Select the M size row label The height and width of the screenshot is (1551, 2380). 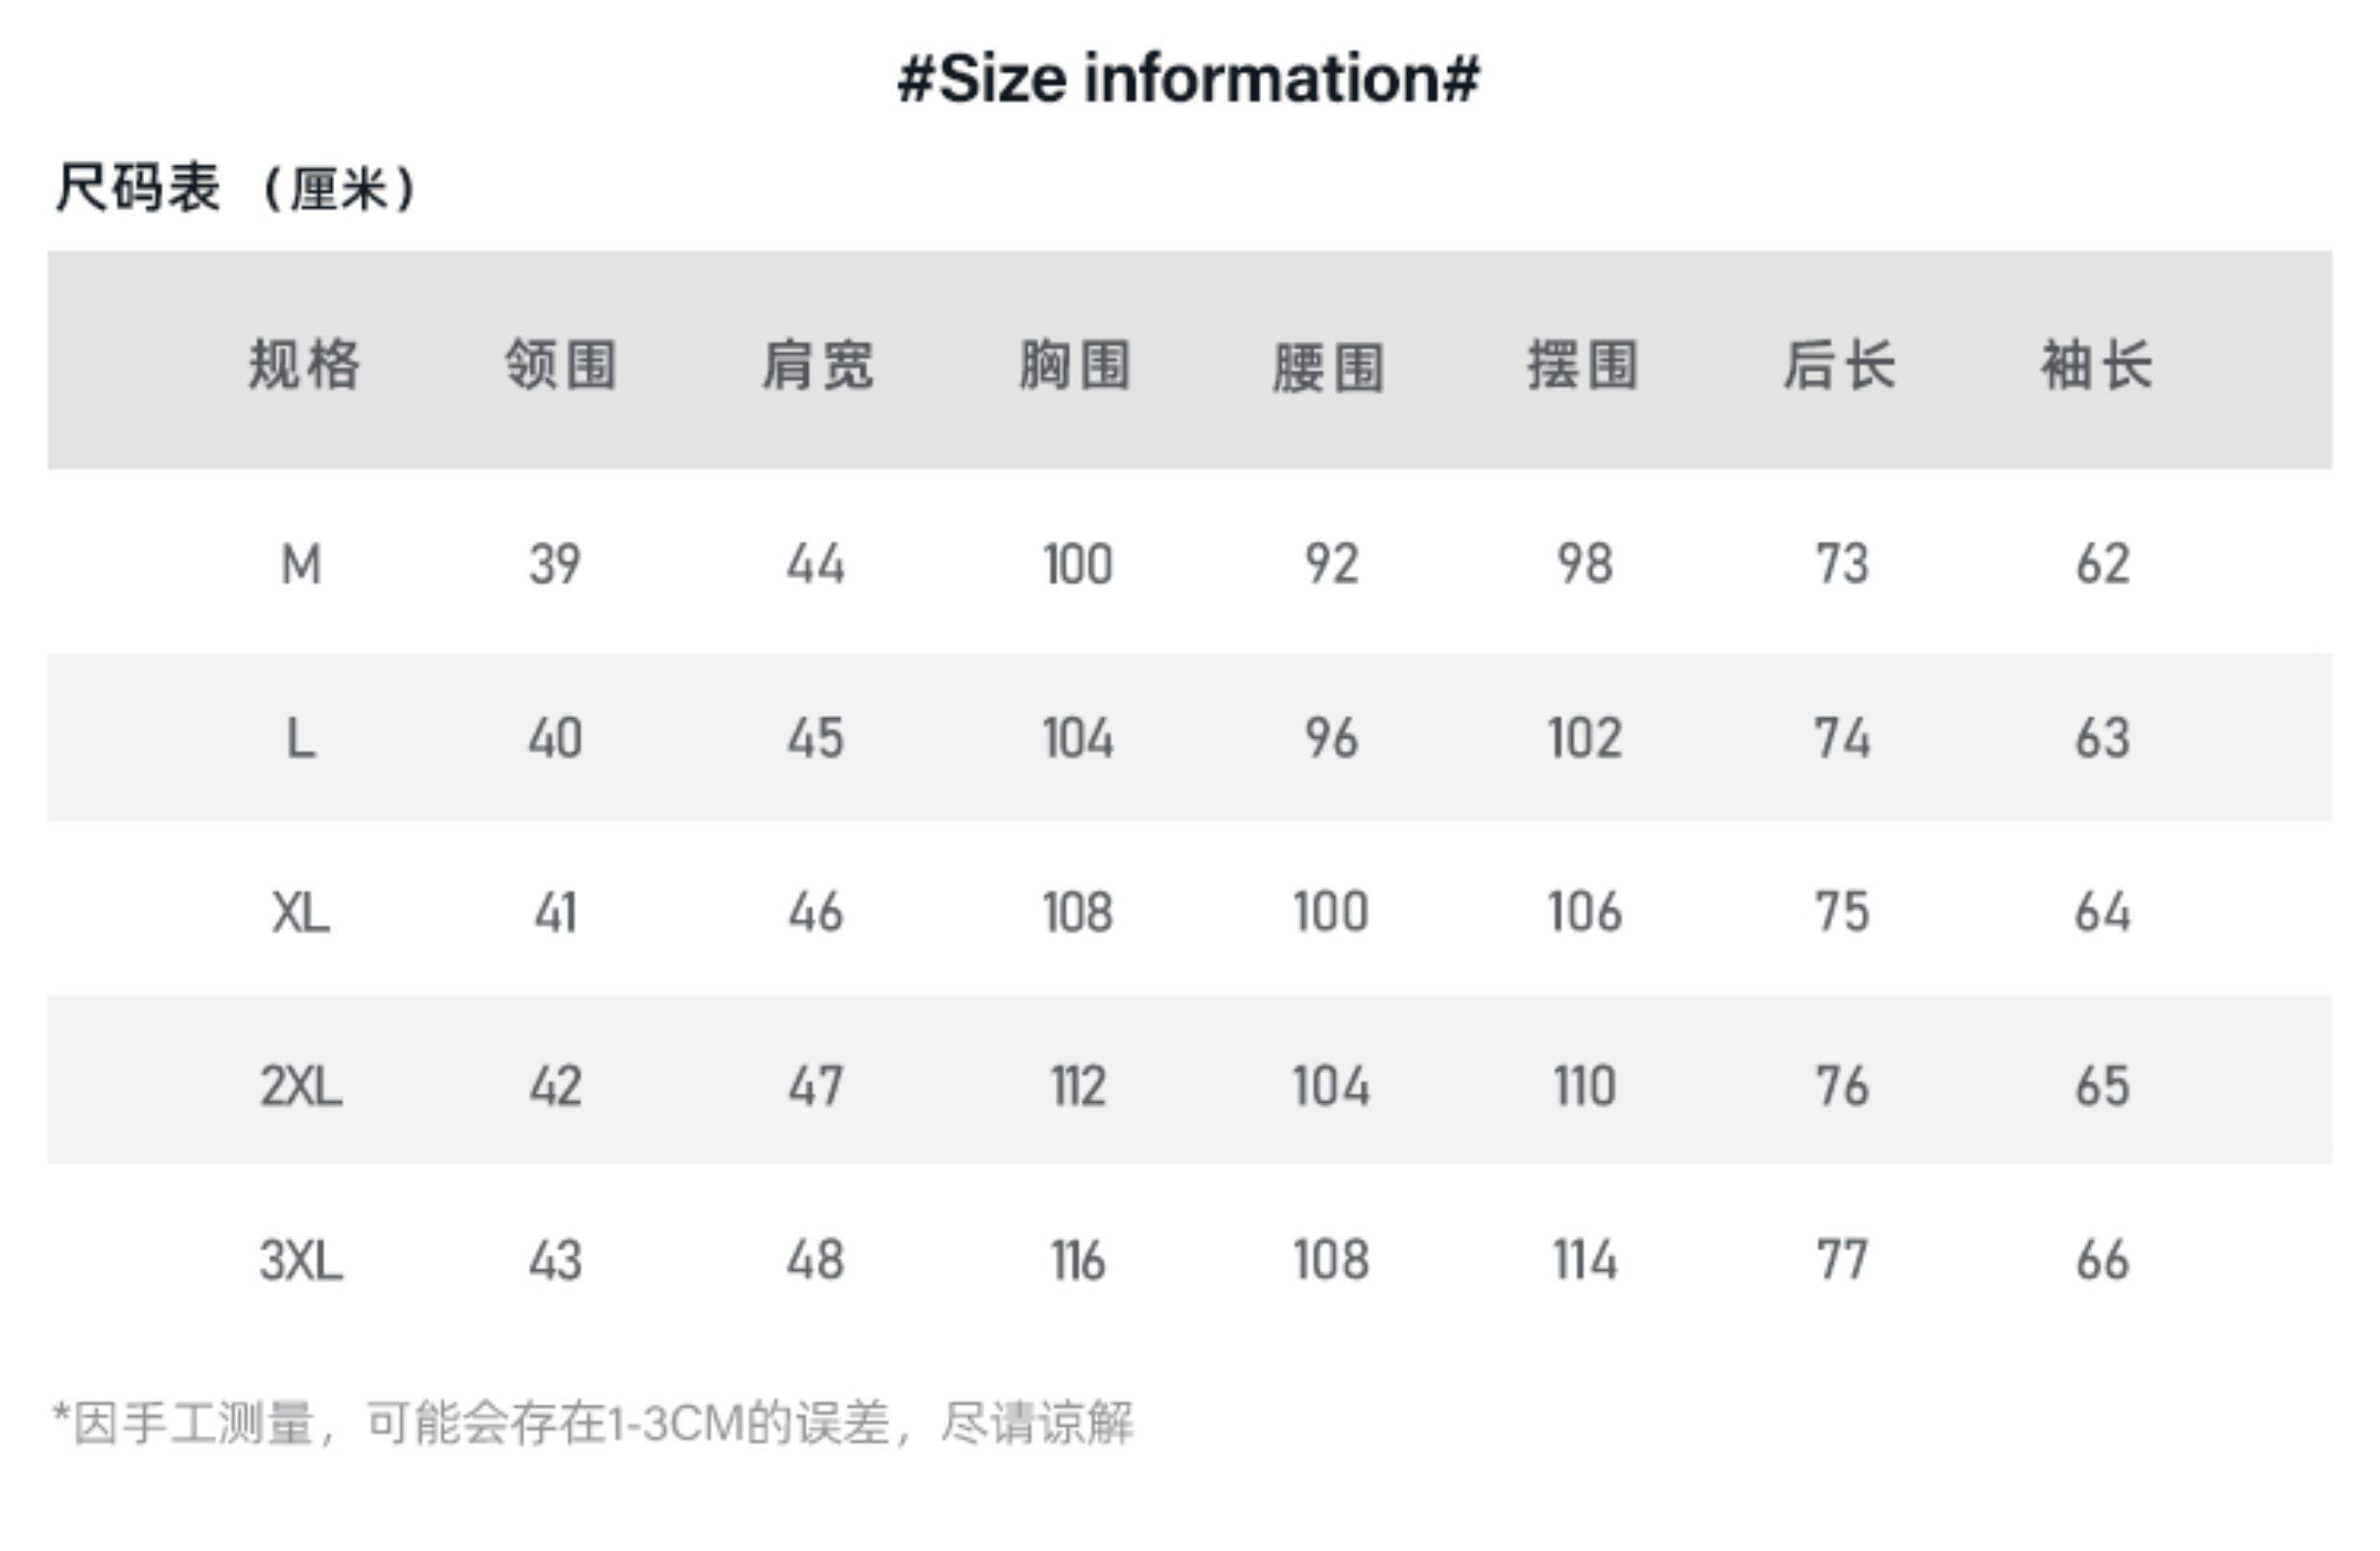pyautogui.click(x=301, y=565)
